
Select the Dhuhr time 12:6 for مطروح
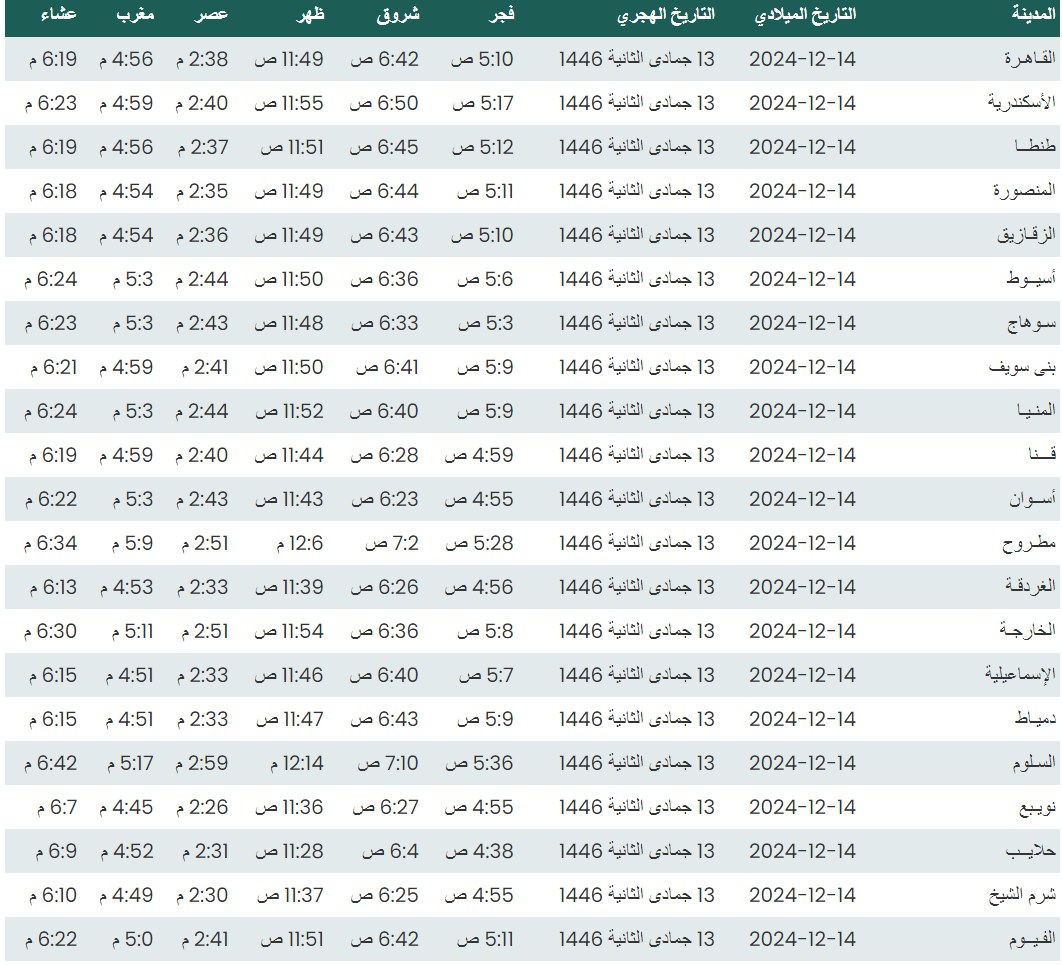(x=300, y=543)
